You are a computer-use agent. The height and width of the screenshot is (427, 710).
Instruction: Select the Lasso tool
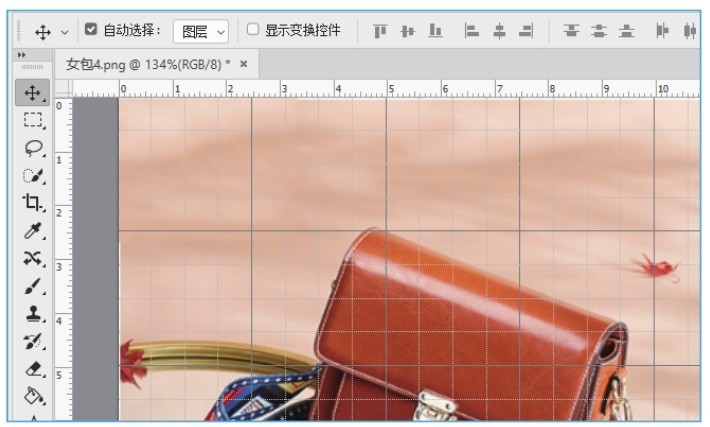(x=33, y=148)
